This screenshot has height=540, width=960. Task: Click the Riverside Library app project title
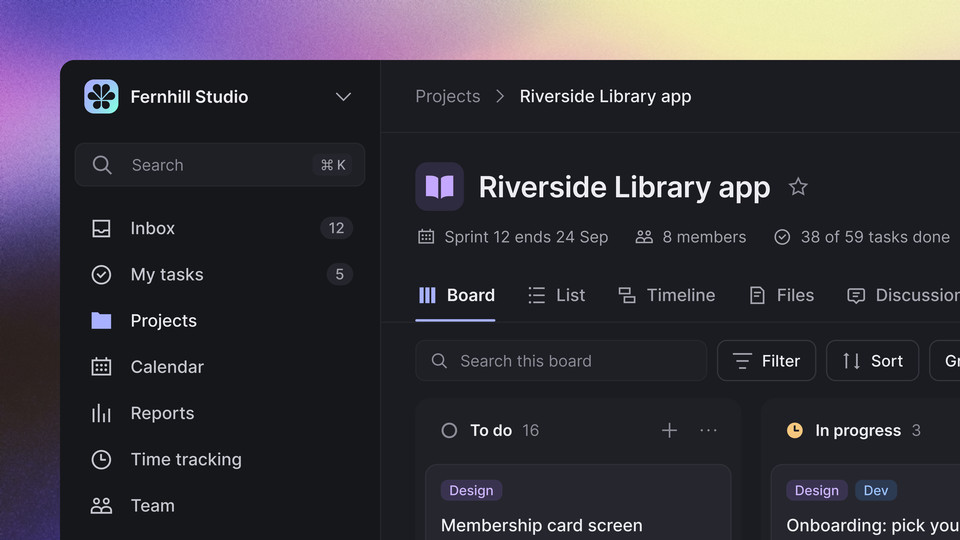(624, 187)
